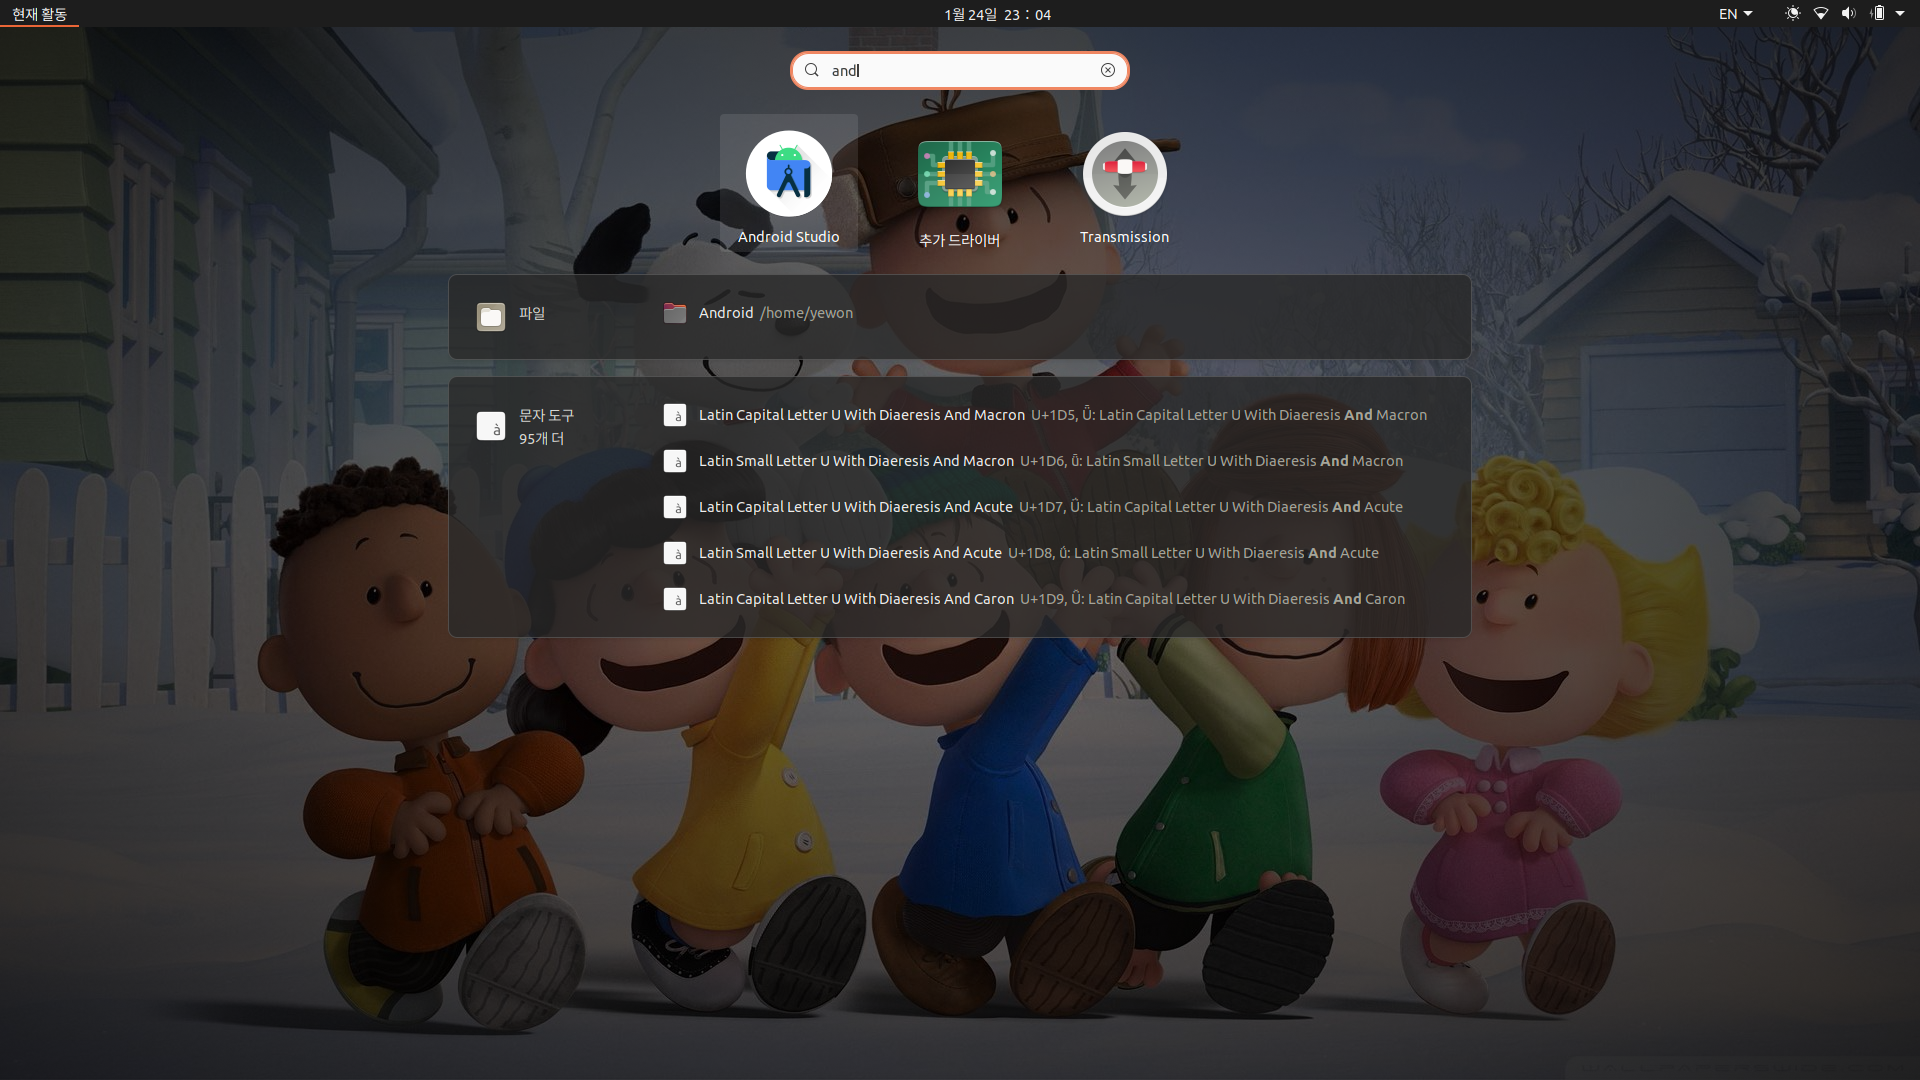Expand the system menu arrow at the top right
This screenshot has width=1920, height=1080.
point(1900,14)
